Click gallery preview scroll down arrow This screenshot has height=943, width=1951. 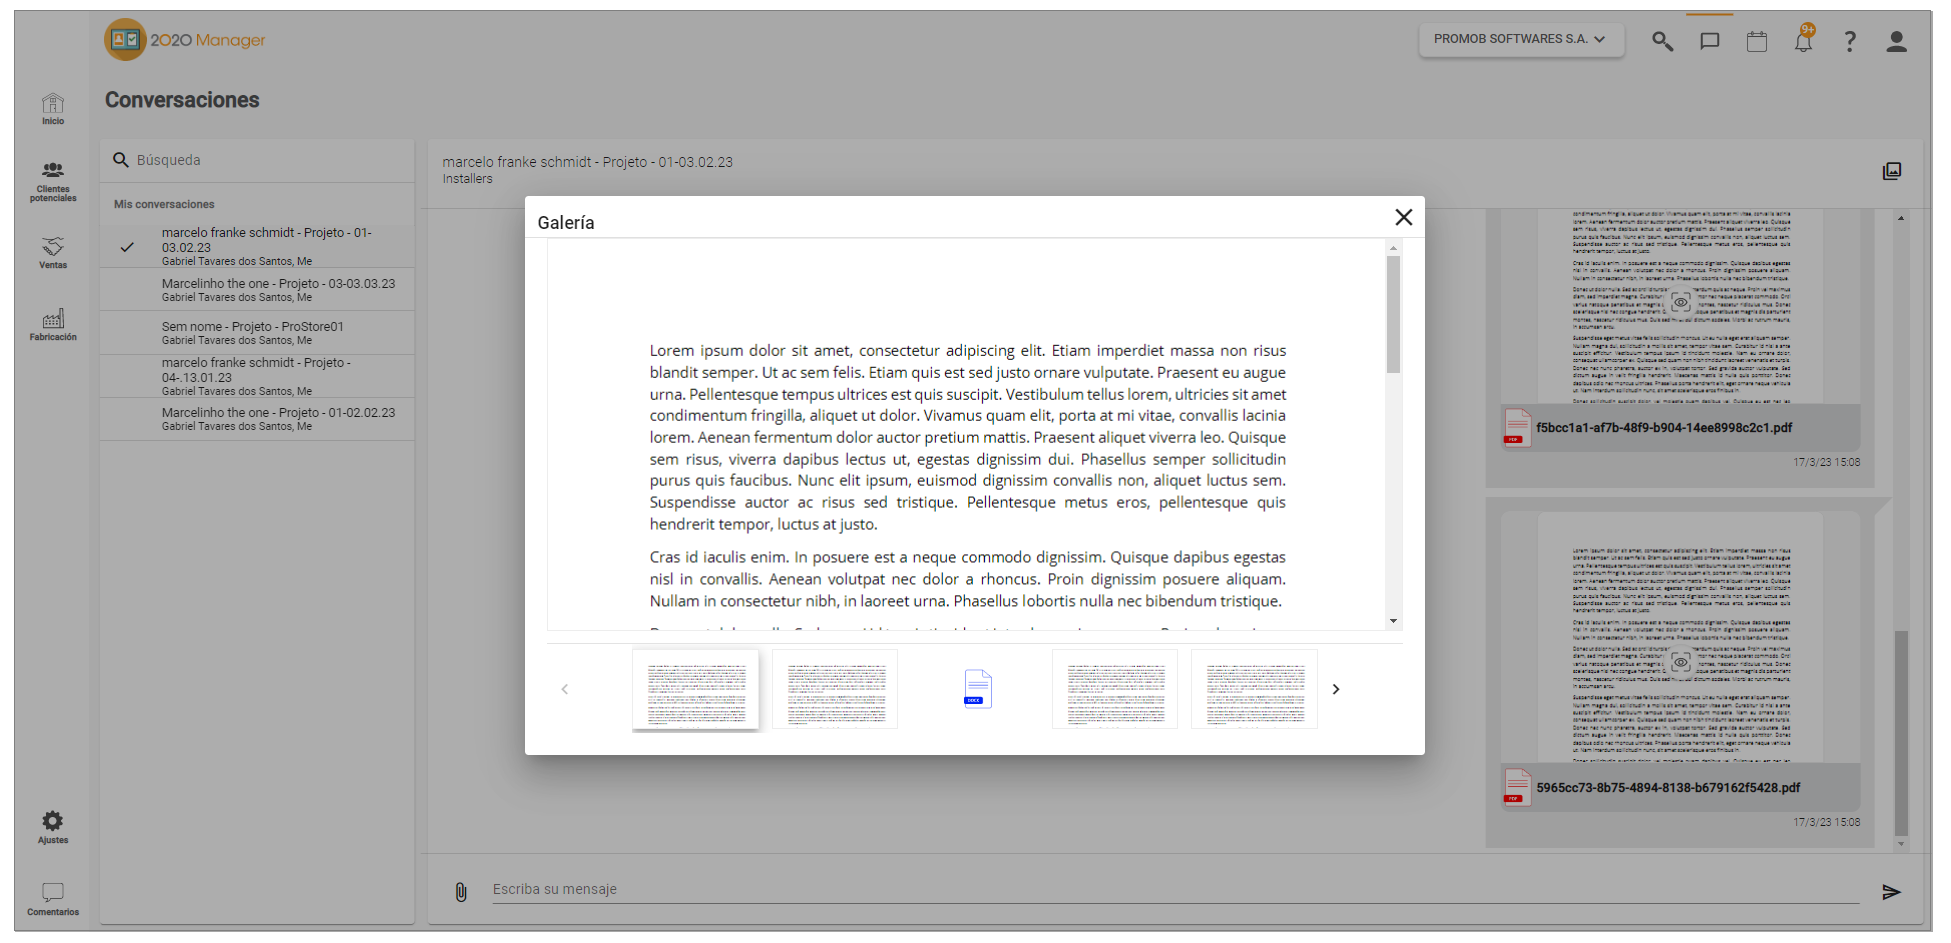click(x=1393, y=621)
